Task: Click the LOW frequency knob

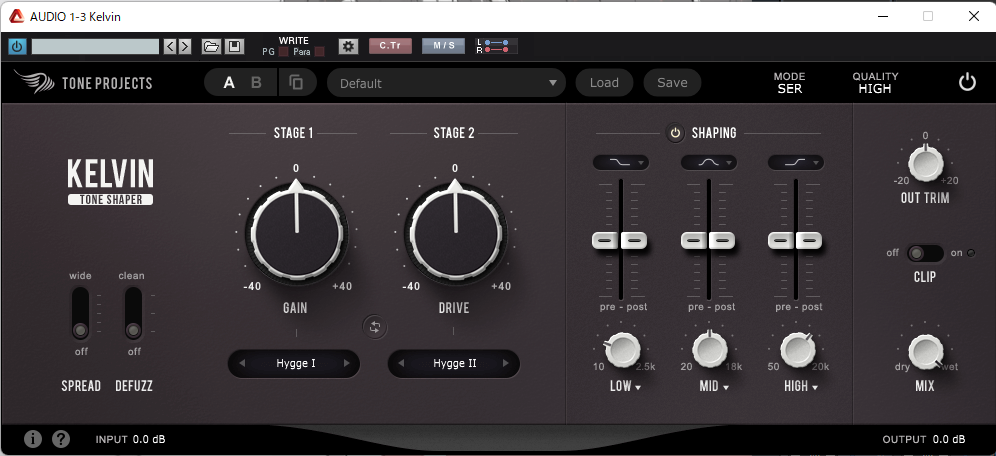Action: [621, 349]
